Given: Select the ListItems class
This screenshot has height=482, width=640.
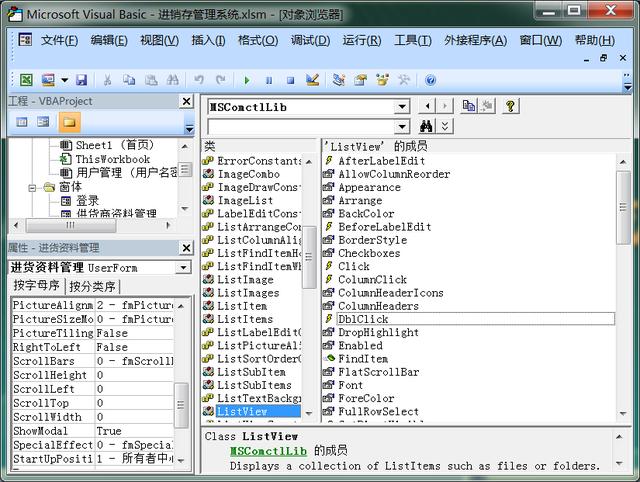Looking at the screenshot, I should click(x=245, y=319).
